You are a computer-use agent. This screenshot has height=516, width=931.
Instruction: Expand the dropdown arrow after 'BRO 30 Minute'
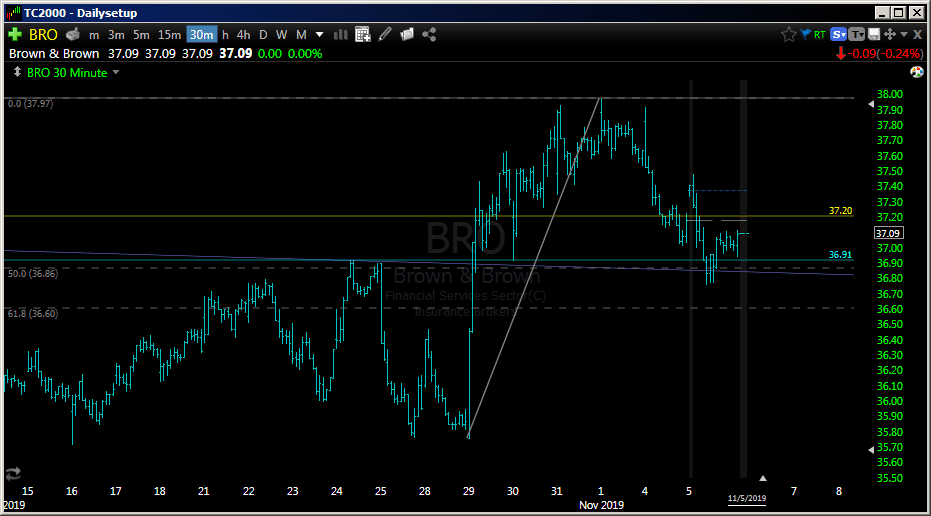point(116,72)
